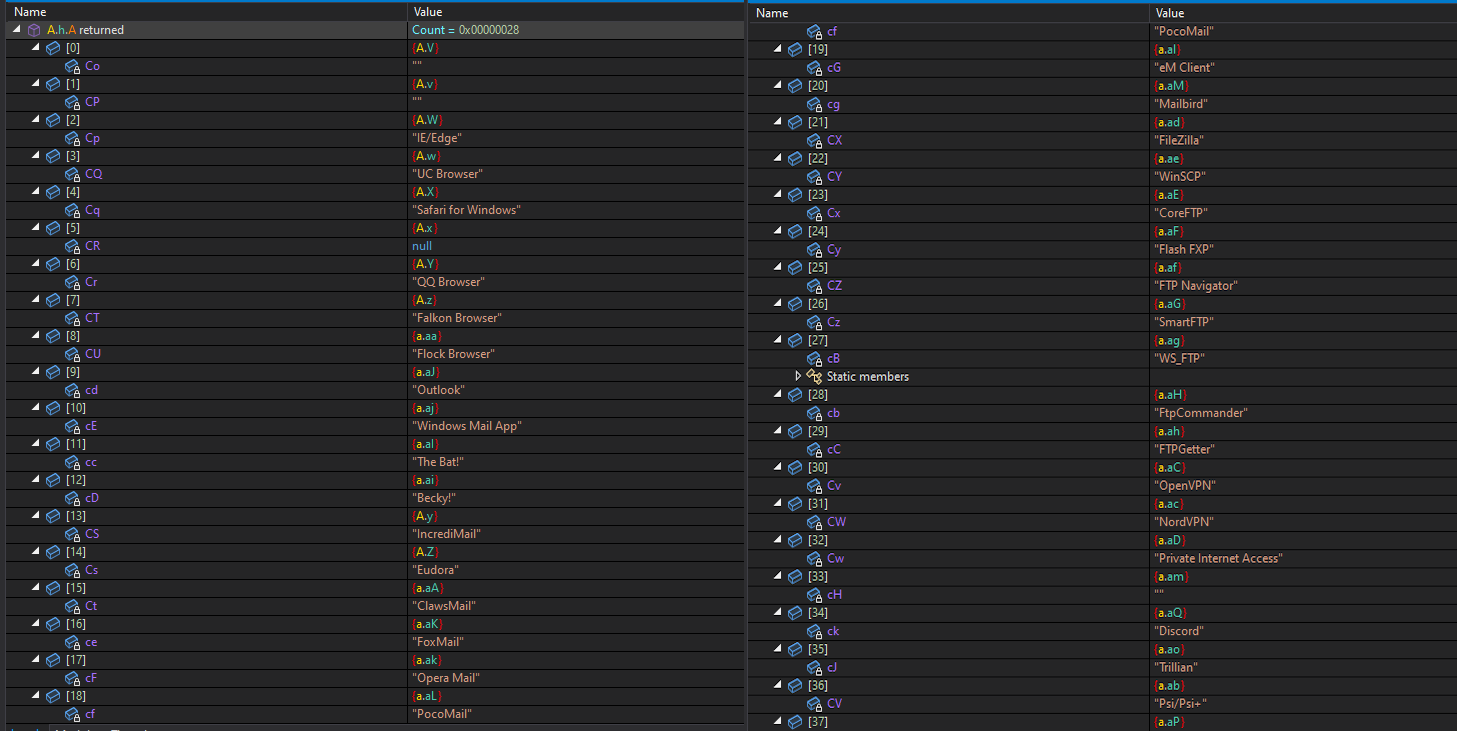This screenshot has height=731, width=1457.
Task: Click the cube icon beside A.h.A returned
Action: [34, 30]
